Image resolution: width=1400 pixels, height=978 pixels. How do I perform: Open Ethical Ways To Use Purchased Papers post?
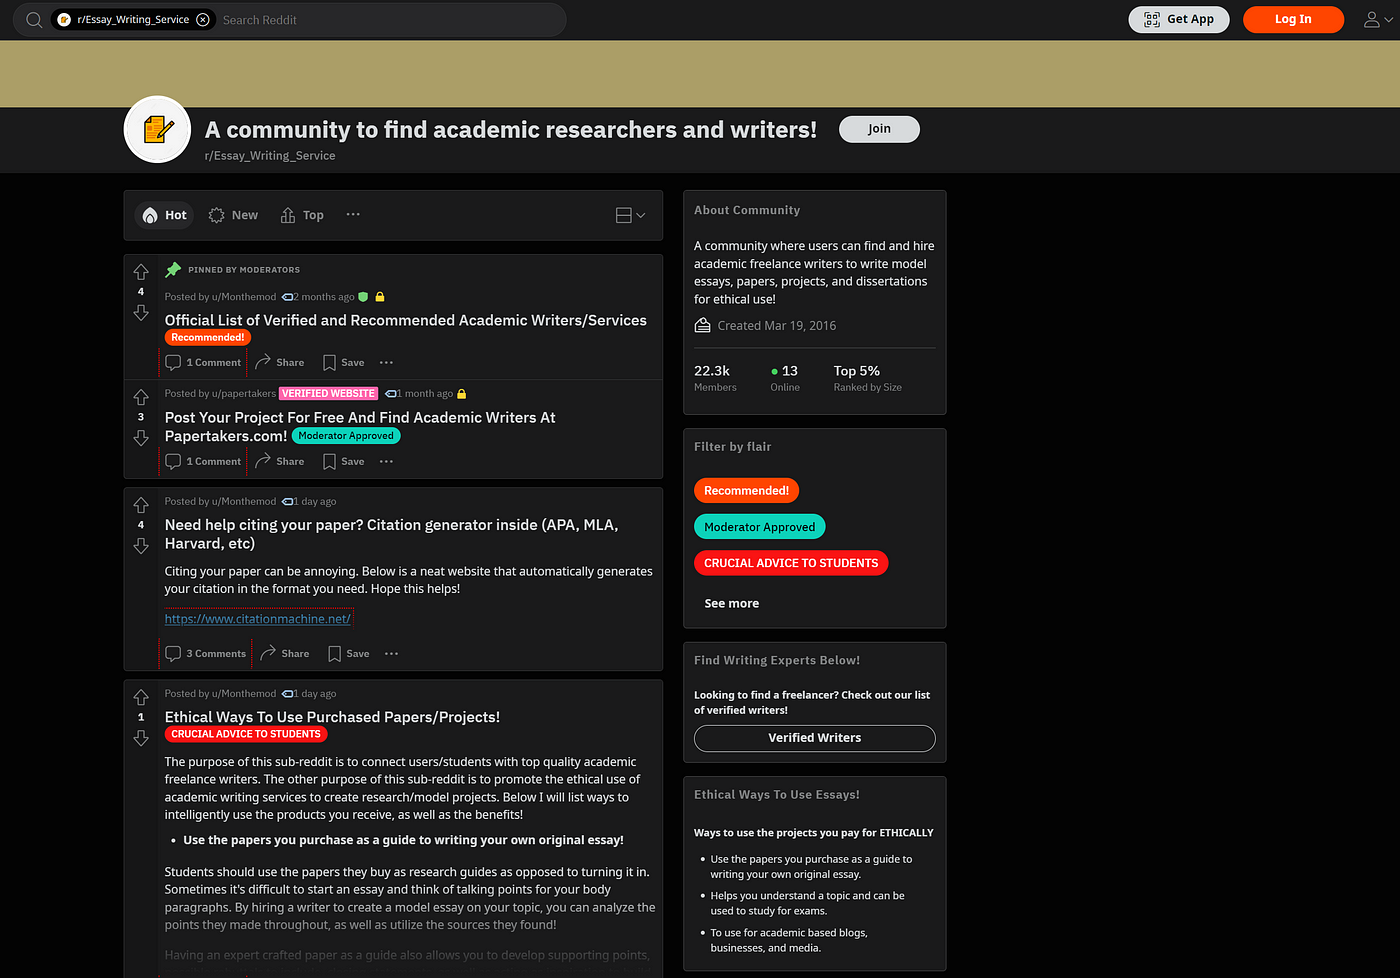pyautogui.click(x=332, y=717)
